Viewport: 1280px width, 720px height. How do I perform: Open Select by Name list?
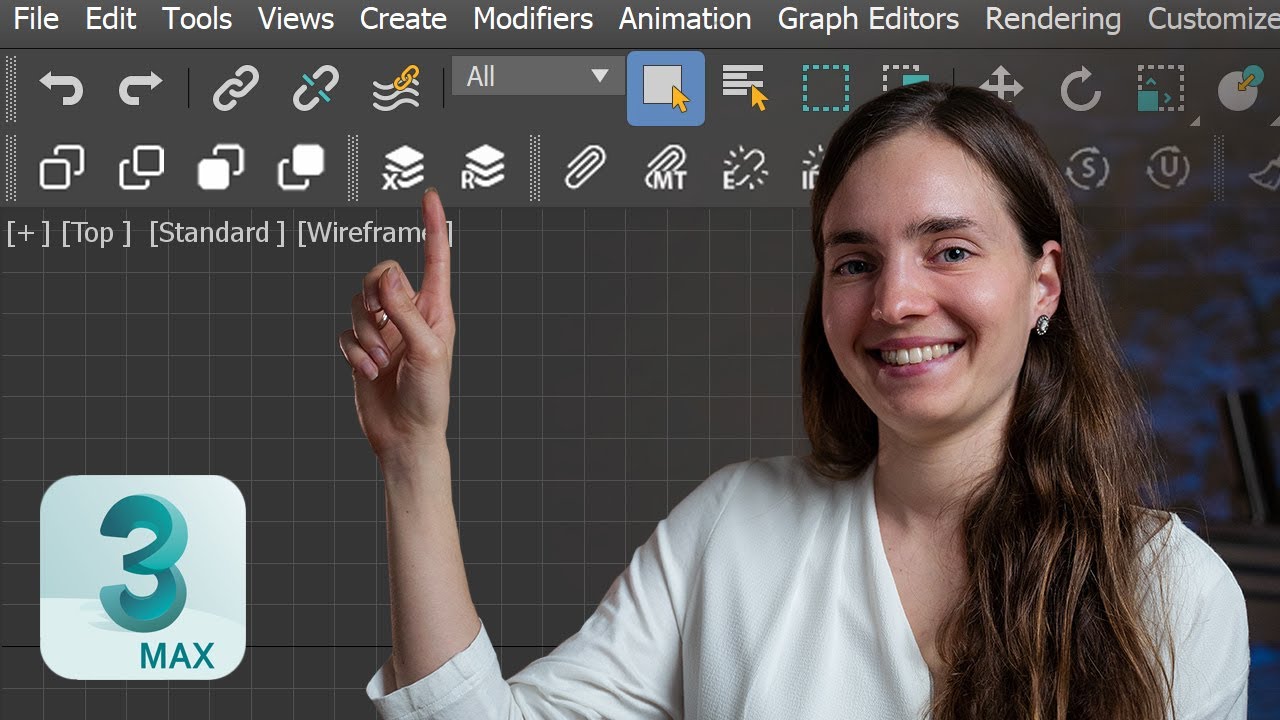745,88
